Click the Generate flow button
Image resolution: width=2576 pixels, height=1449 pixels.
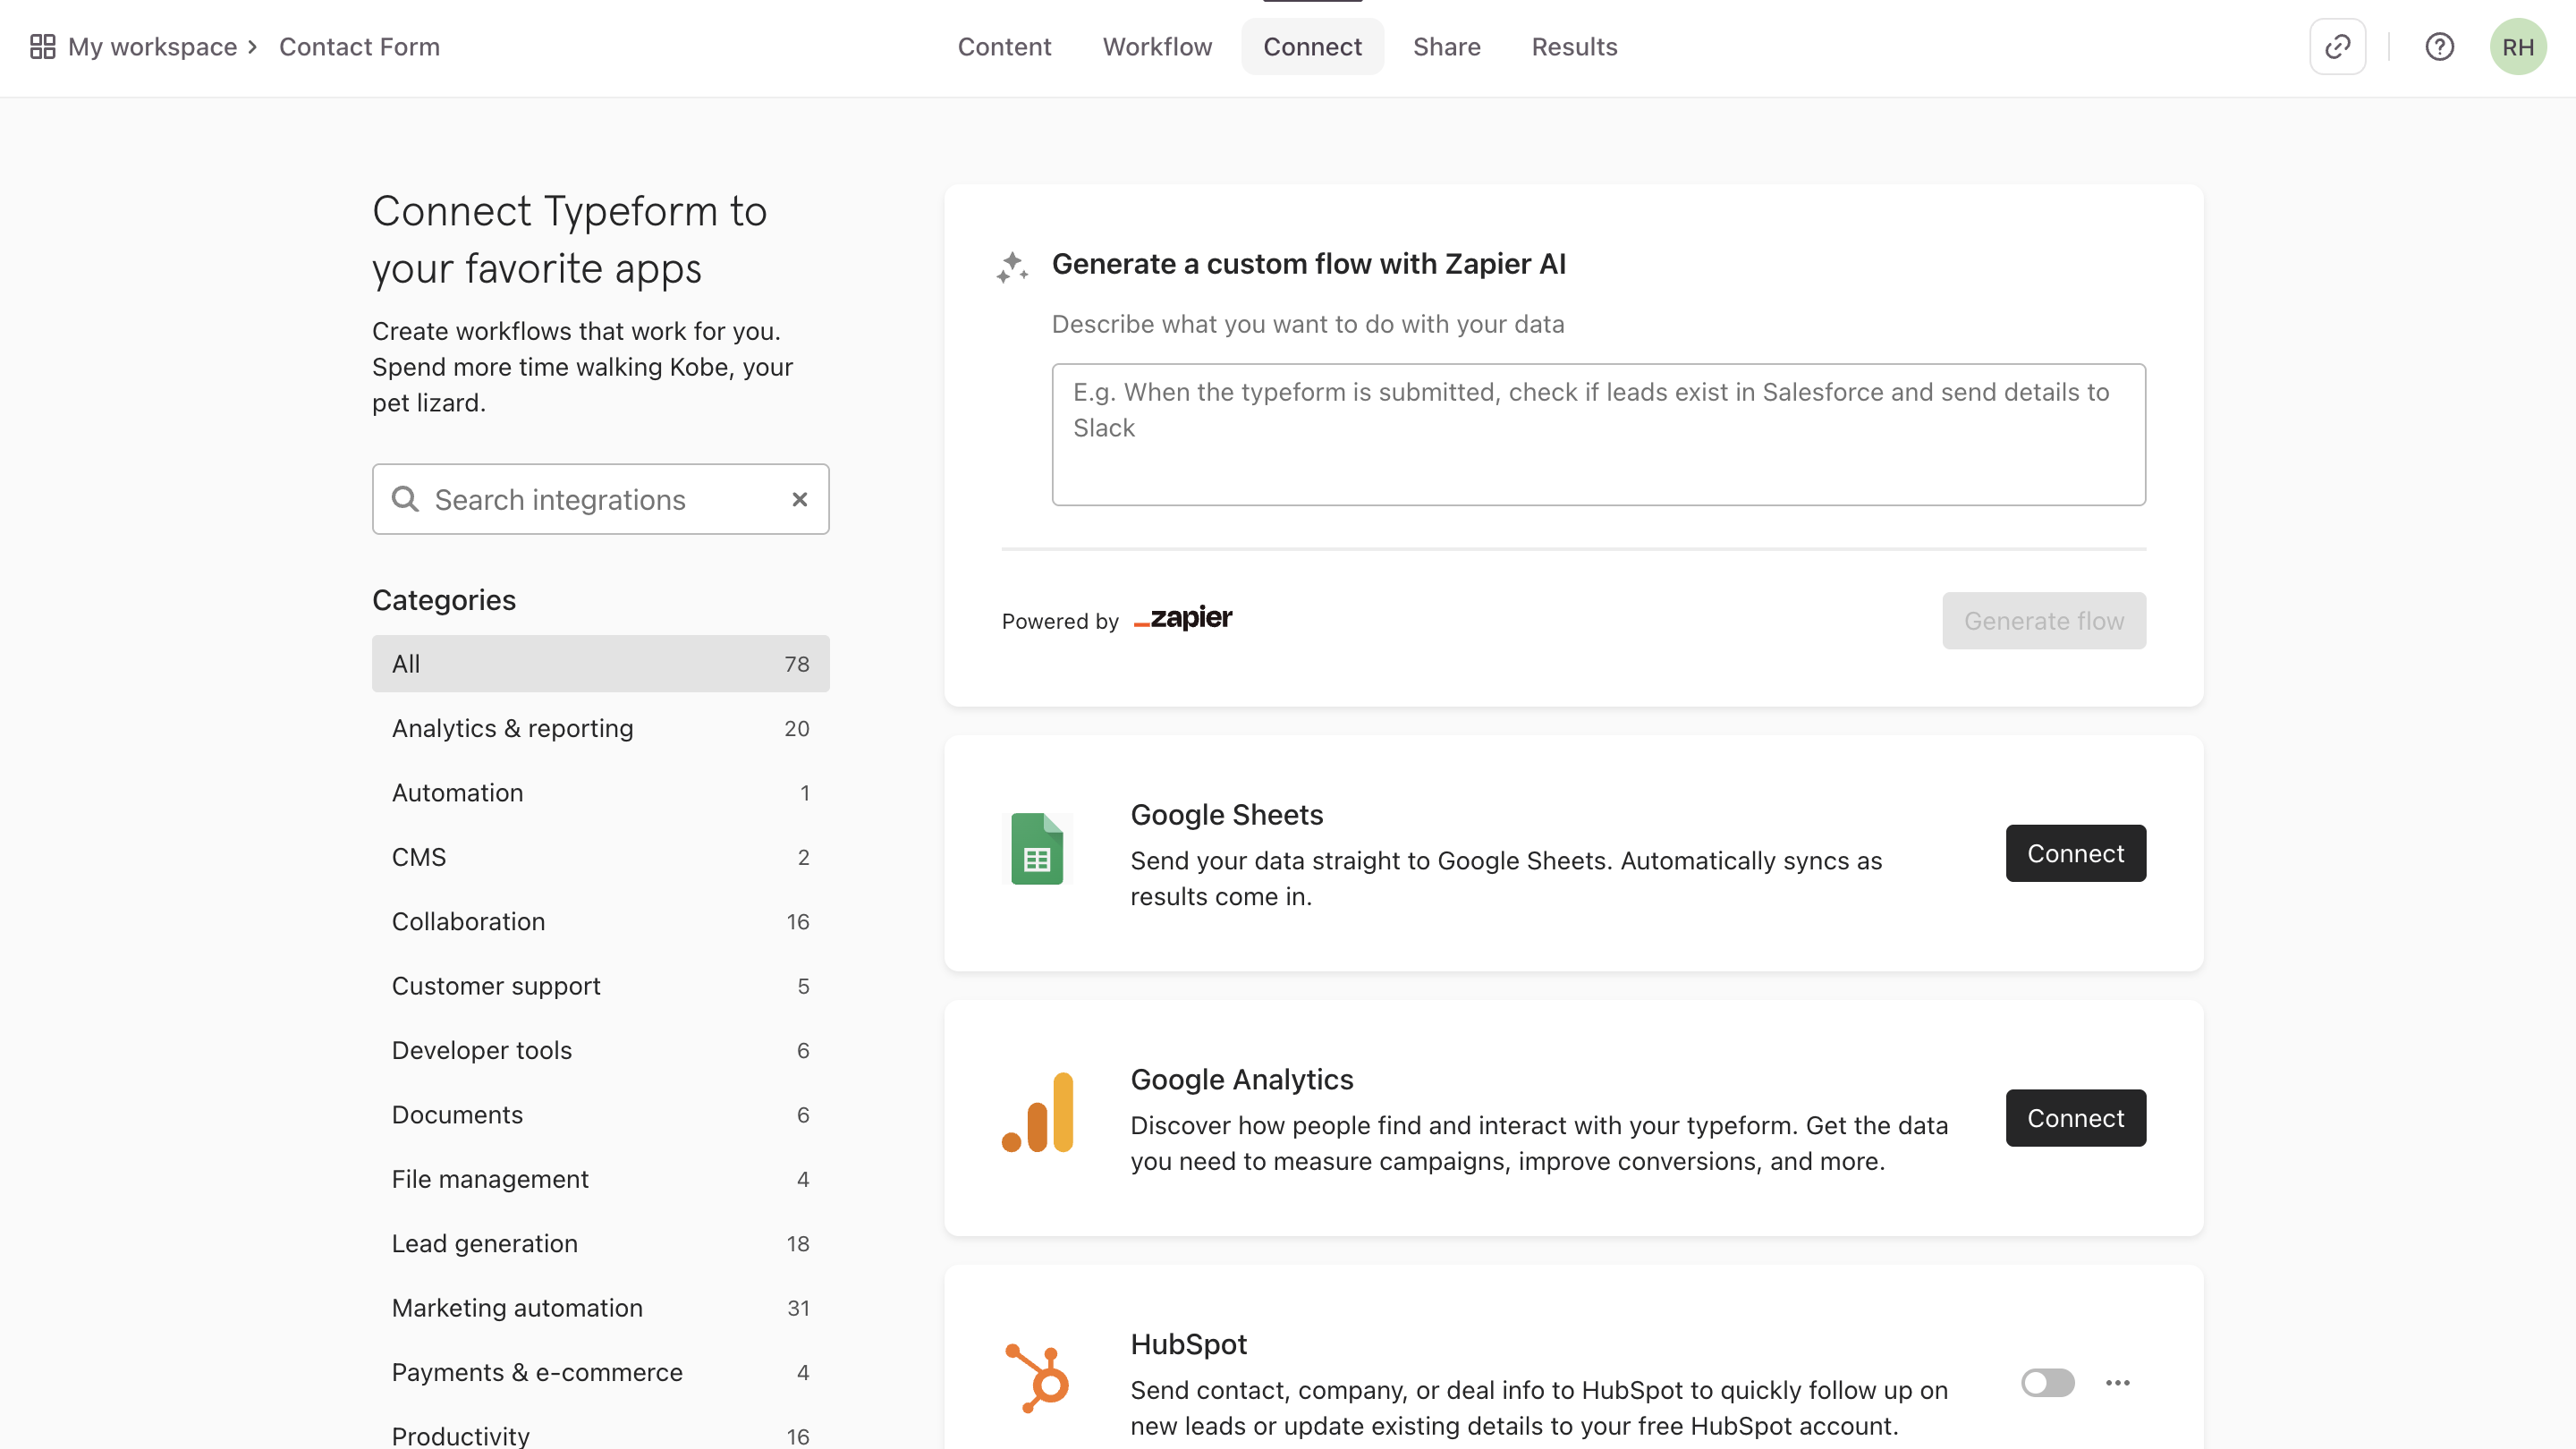(2043, 620)
